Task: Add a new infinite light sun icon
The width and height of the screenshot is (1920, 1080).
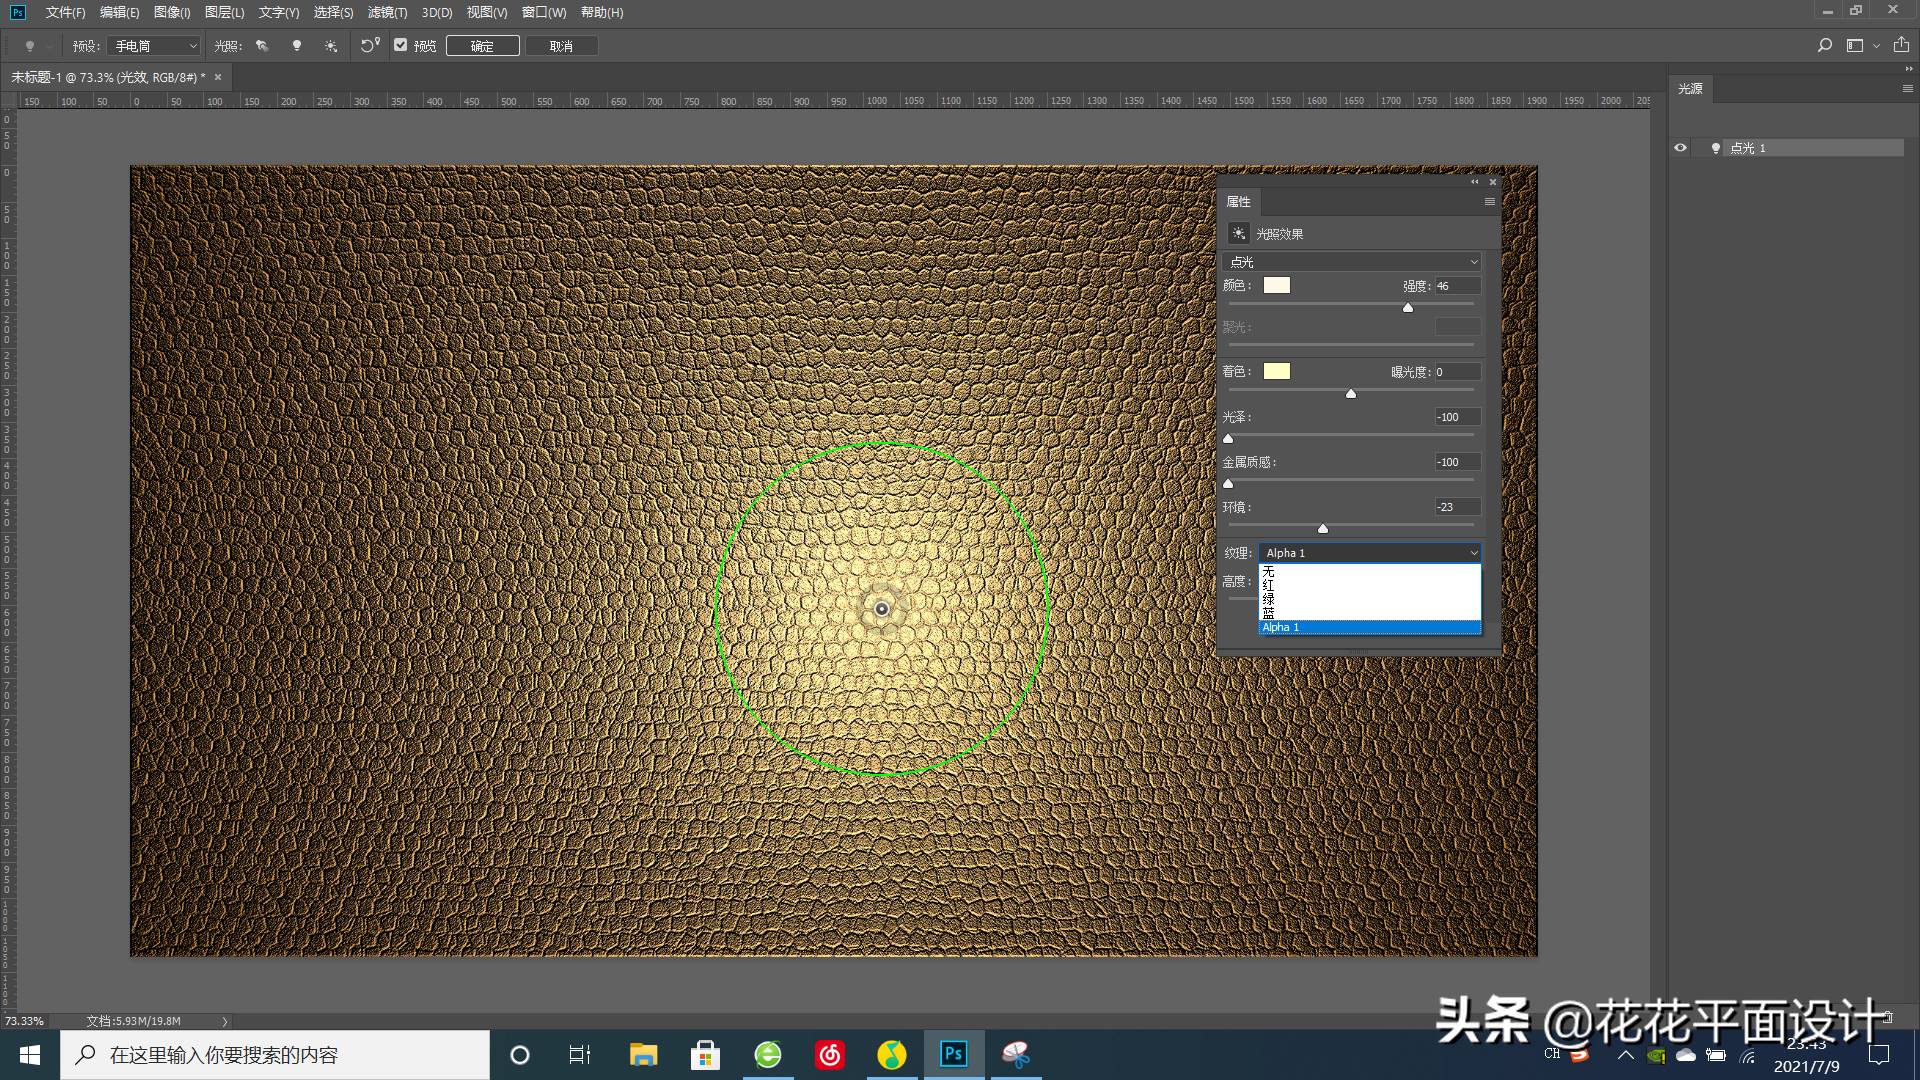Action: (331, 46)
